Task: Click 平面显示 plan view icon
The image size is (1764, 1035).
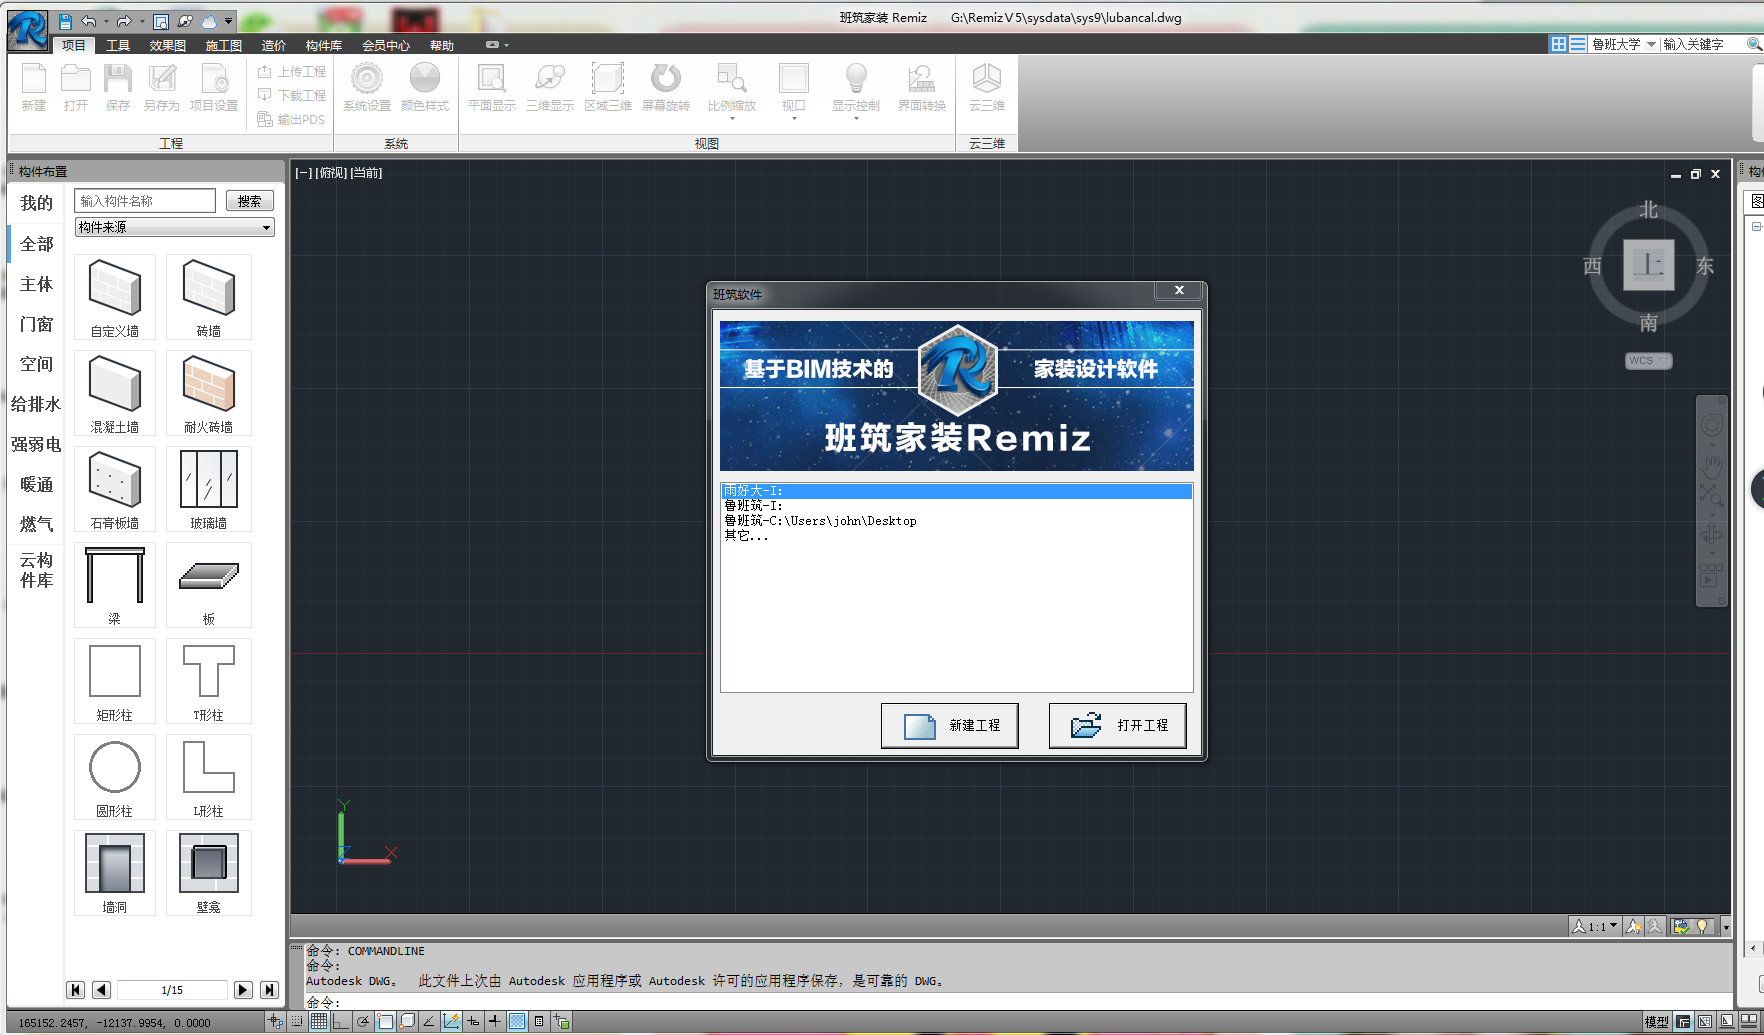Action: click(492, 87)
